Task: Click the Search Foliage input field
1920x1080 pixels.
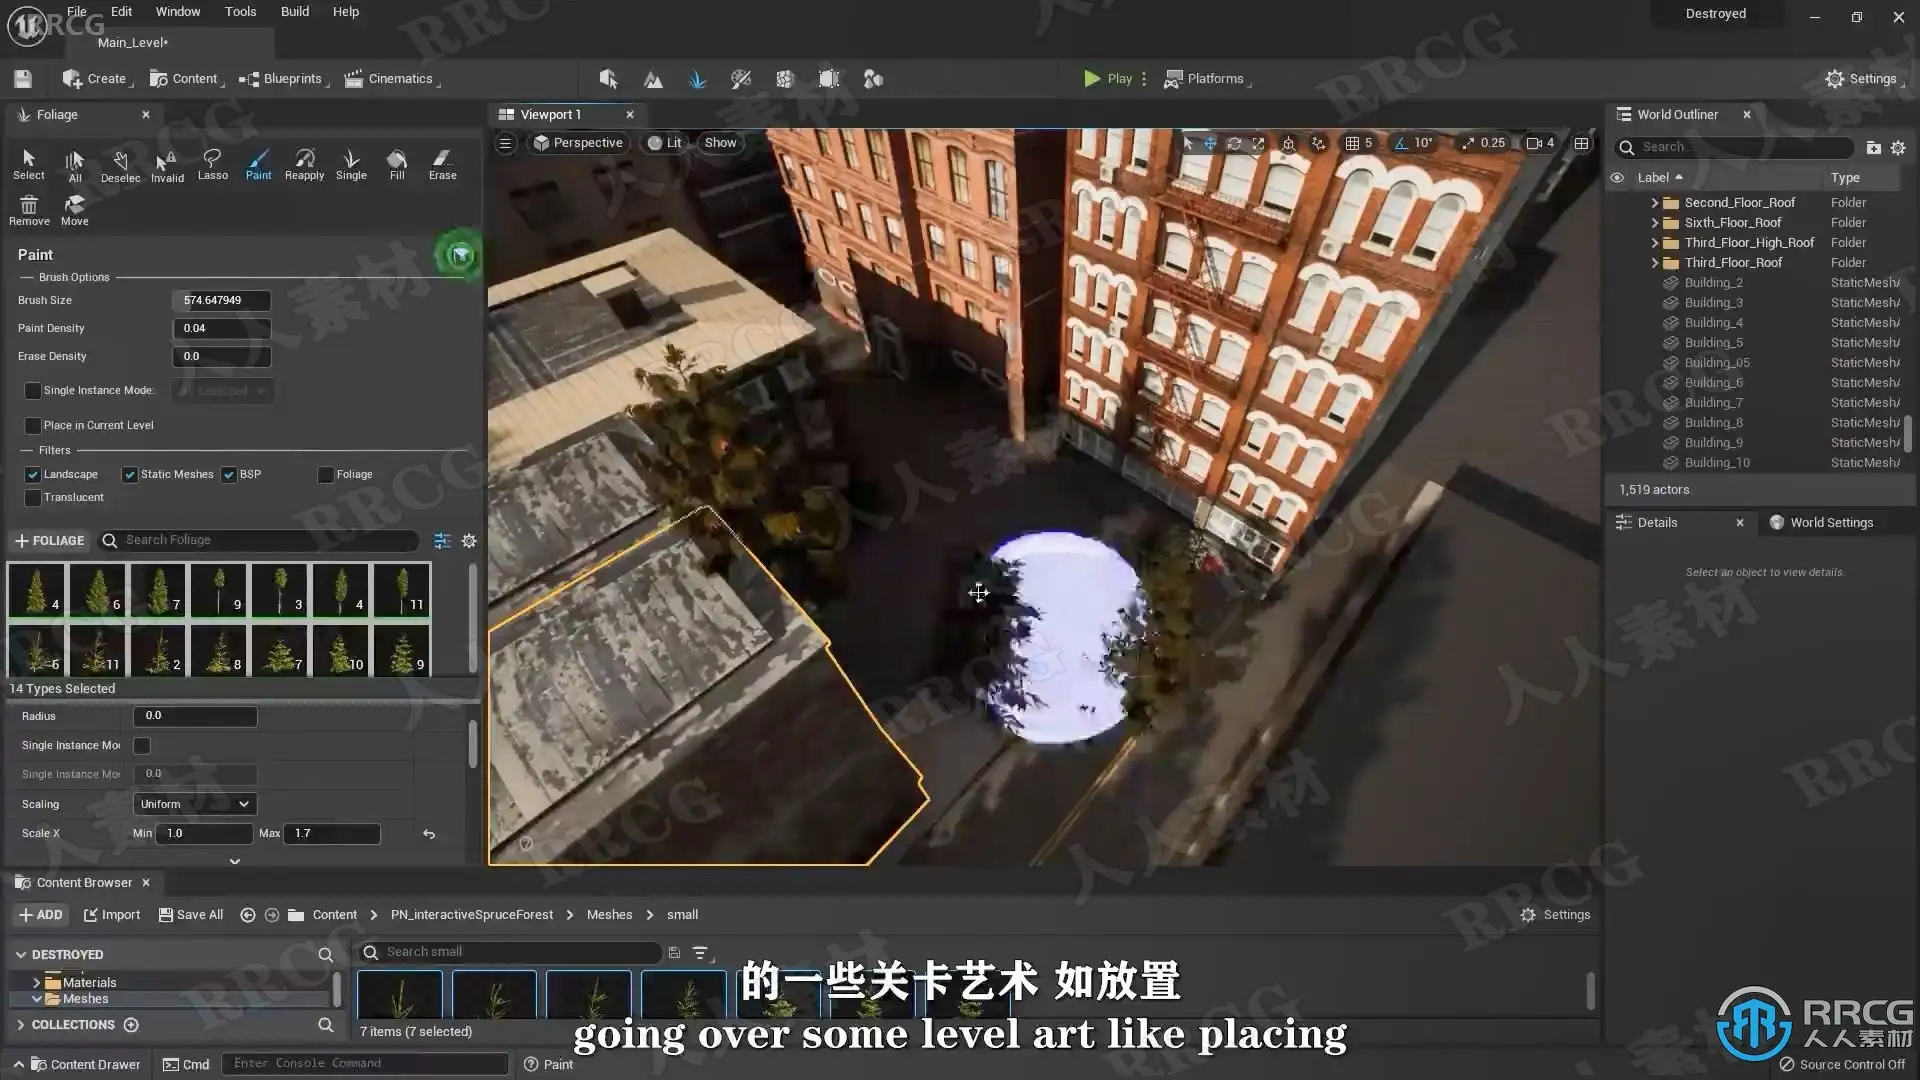Action: (x=260, y=540)
